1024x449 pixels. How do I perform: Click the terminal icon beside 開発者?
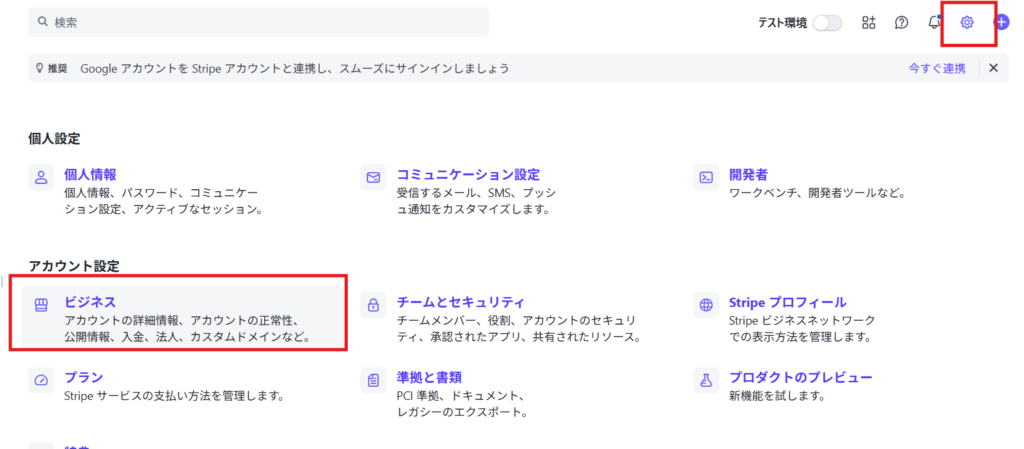706,177
